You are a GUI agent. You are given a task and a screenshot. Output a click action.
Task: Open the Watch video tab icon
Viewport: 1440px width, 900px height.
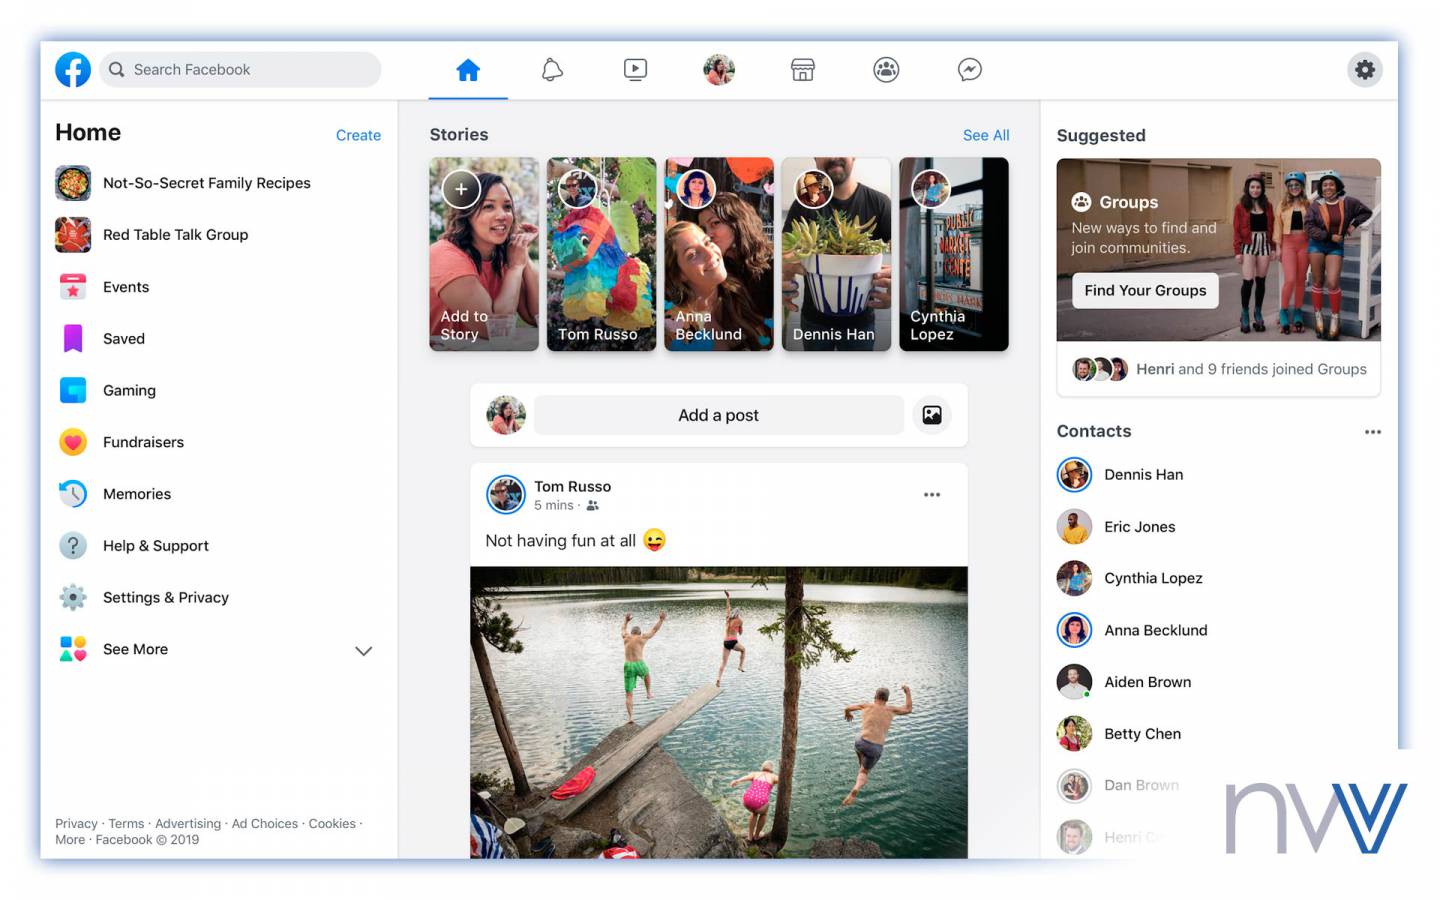click(x=635, y=69)
